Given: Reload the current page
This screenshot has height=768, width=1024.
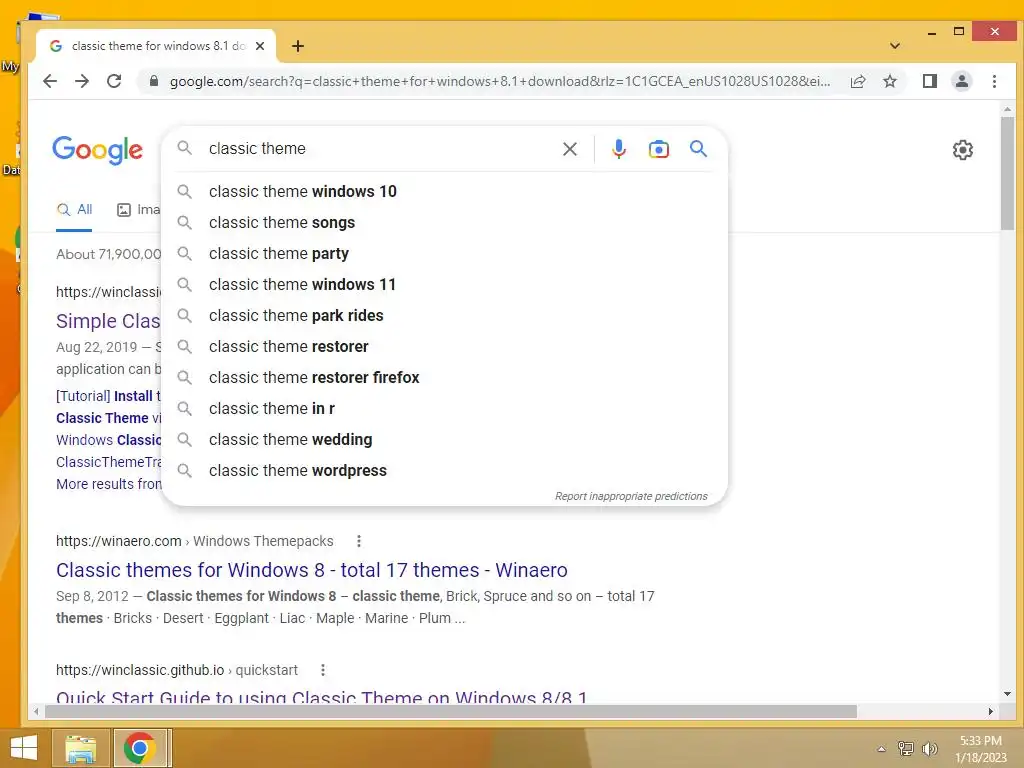Looking at the screenshot, I should [114, 81].
